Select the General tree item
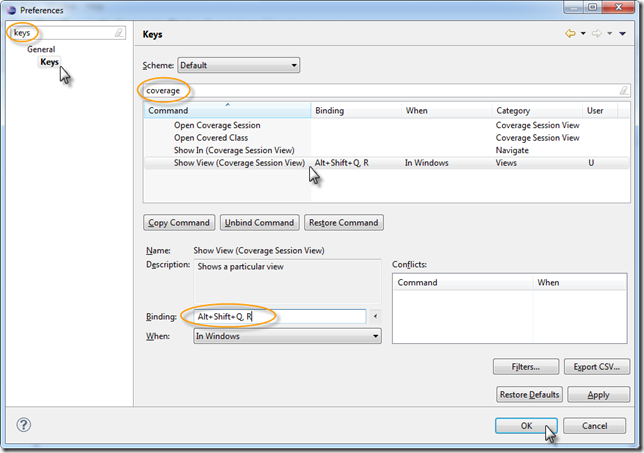644x453 pixels. click(x=41, y=49)
